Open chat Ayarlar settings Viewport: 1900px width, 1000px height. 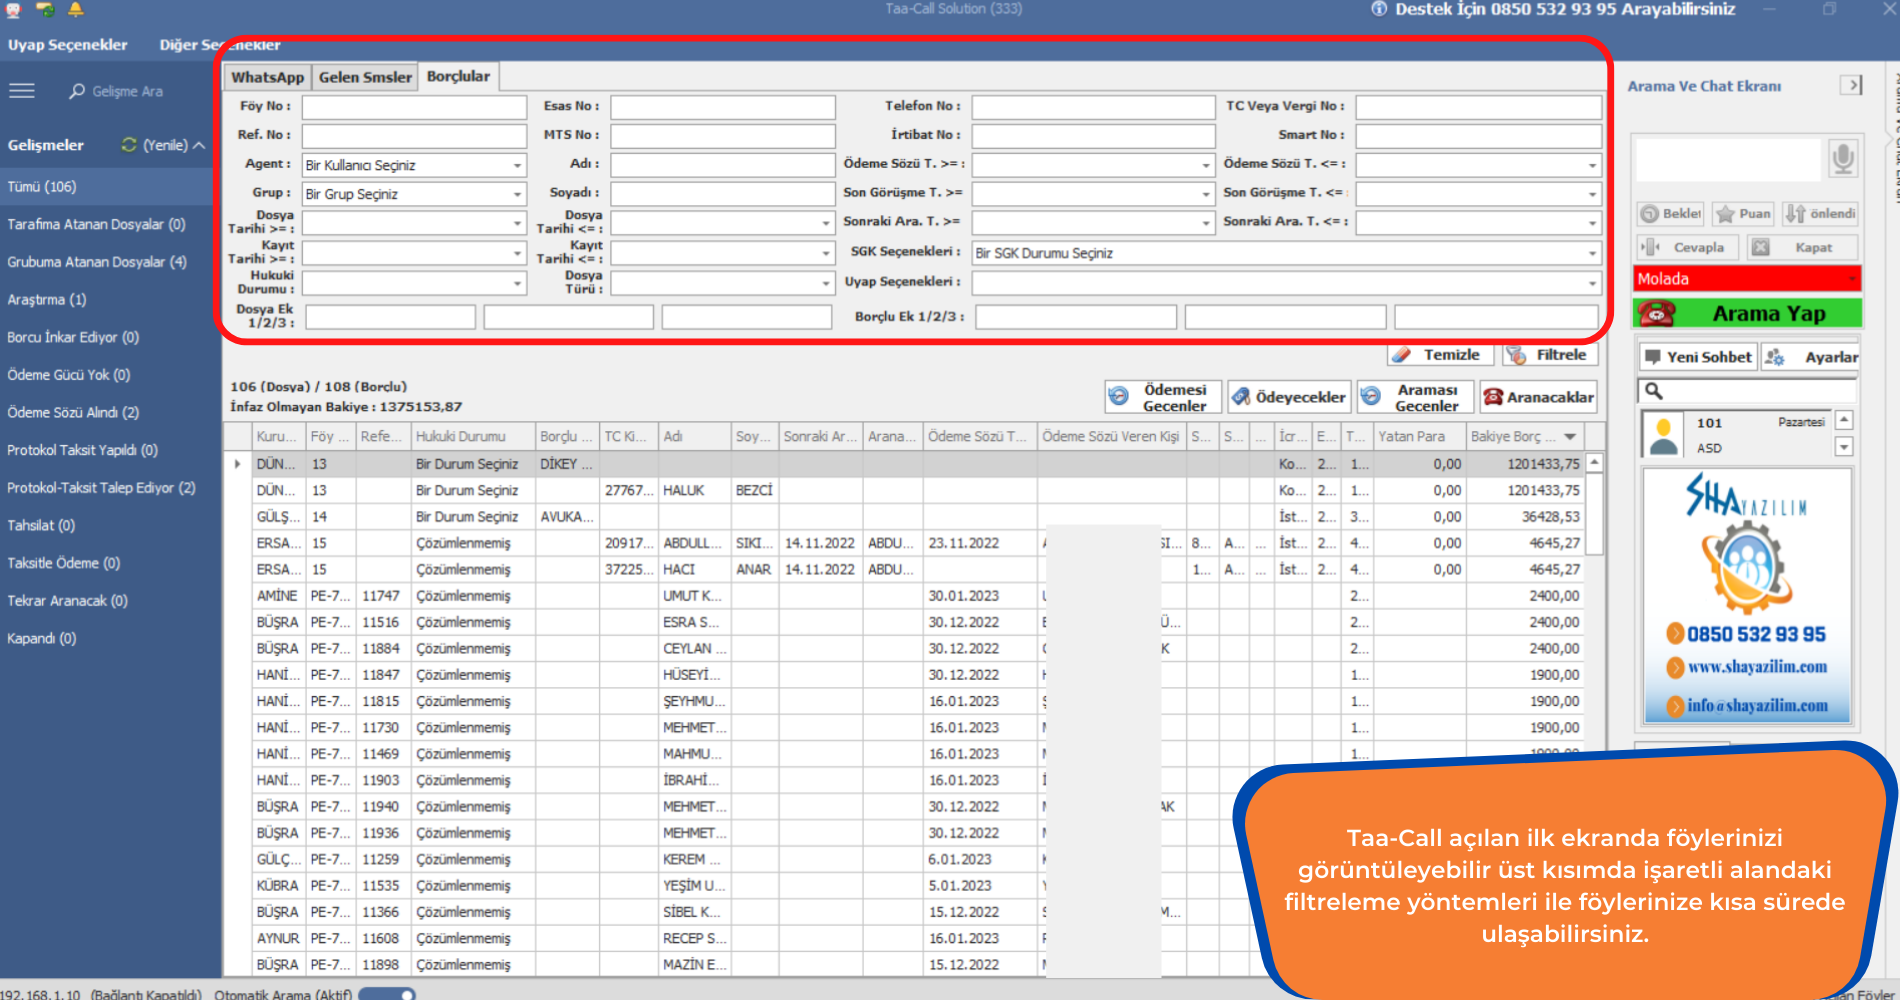click(x=1810, y=357)
